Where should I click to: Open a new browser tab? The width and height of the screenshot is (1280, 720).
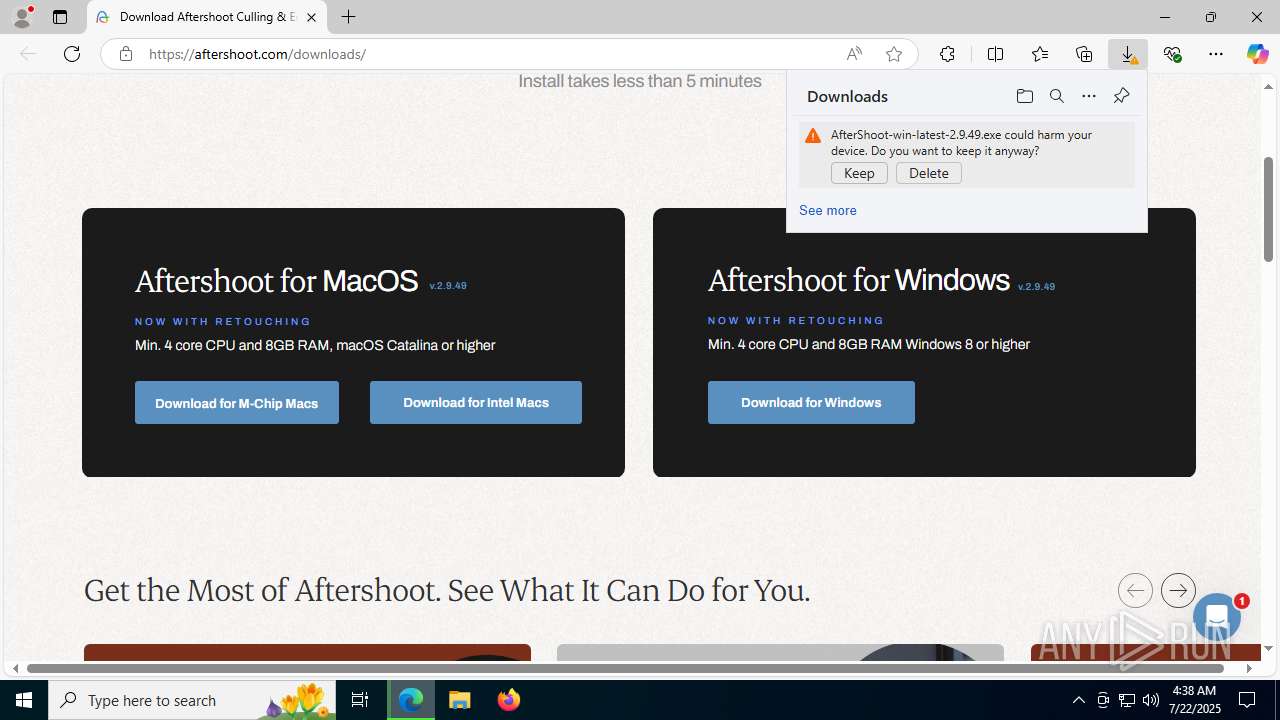(348, 17)
